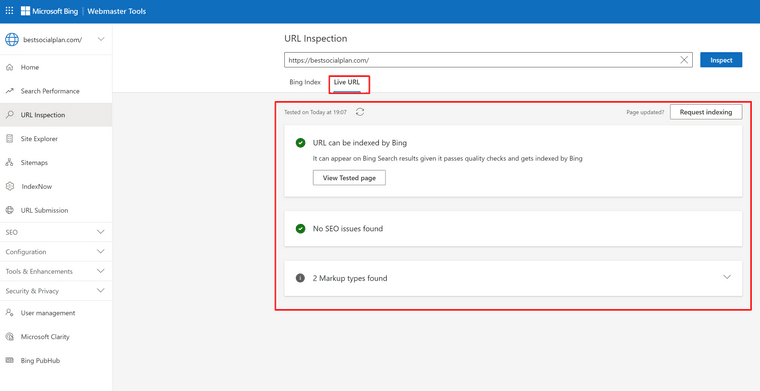Switch to the Bing Index tab
This screenshot has width=760, height=391.
pos(305,82)
